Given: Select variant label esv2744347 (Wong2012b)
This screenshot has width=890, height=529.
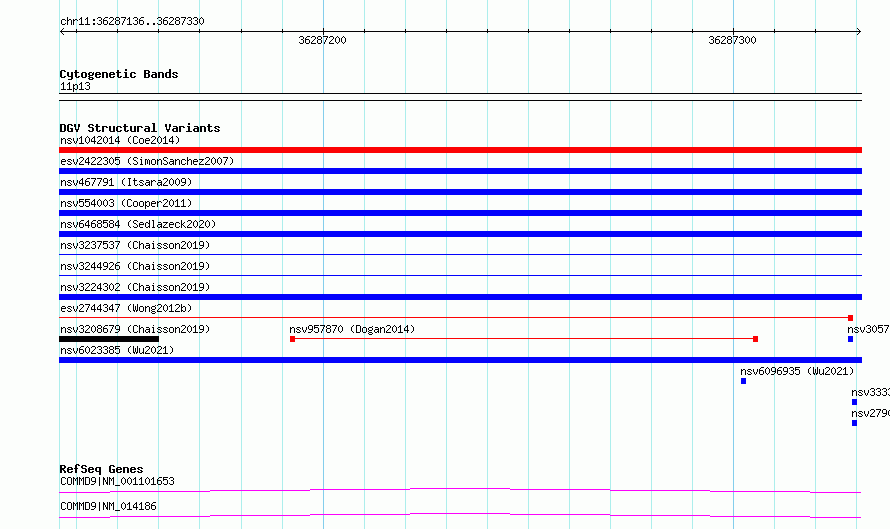Looking at the screenshot, I should pos(126,308).
